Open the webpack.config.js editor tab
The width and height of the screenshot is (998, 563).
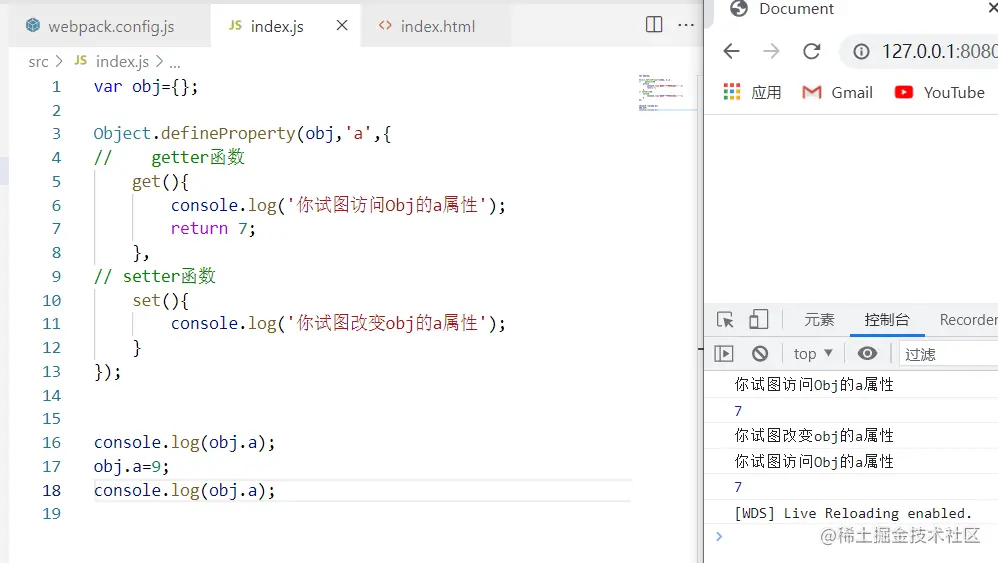[109, 26]
